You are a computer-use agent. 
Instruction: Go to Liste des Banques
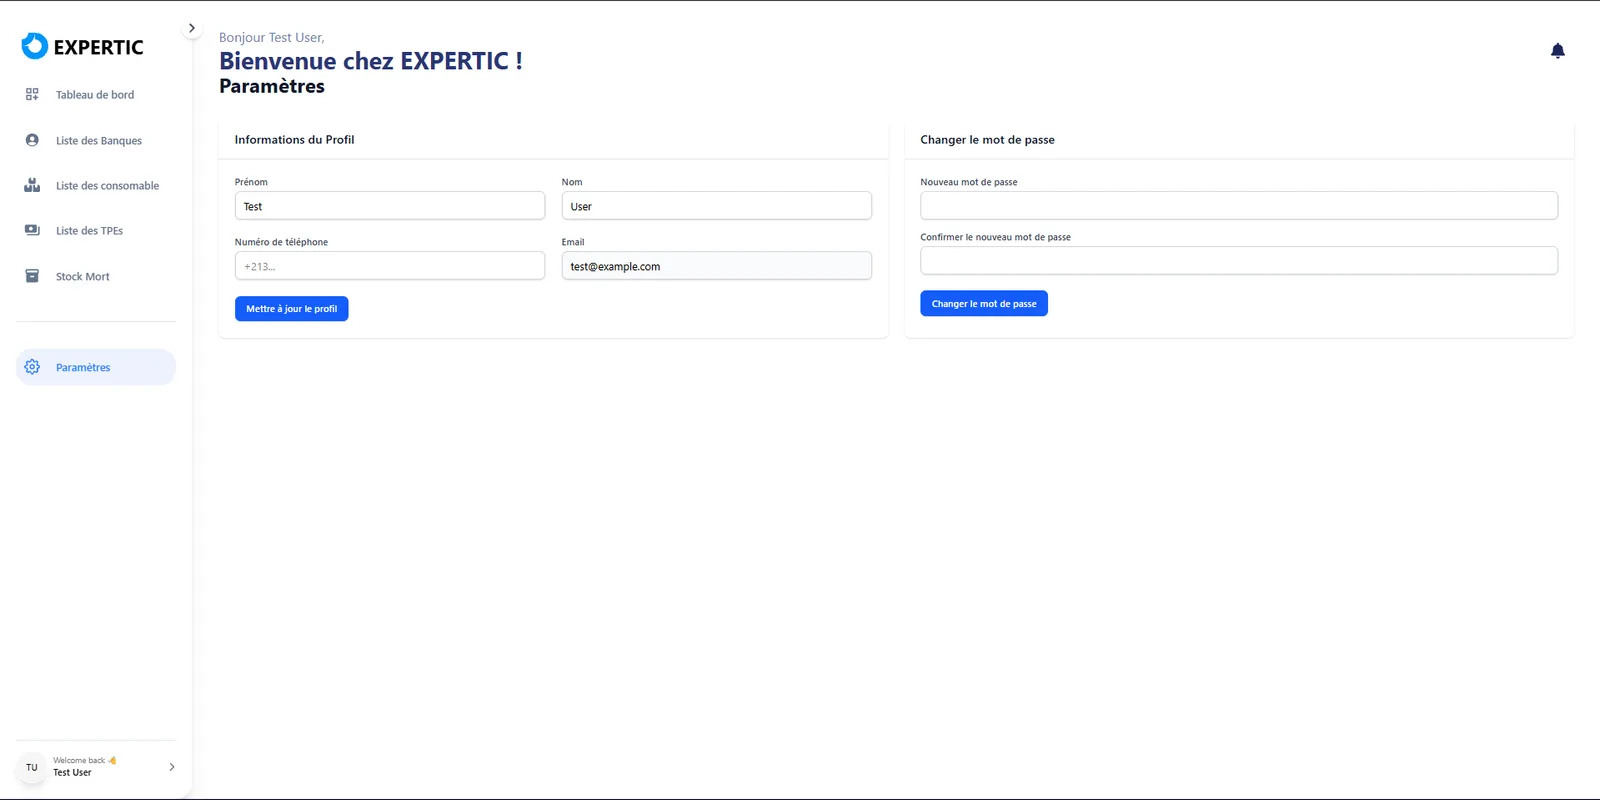96,140
